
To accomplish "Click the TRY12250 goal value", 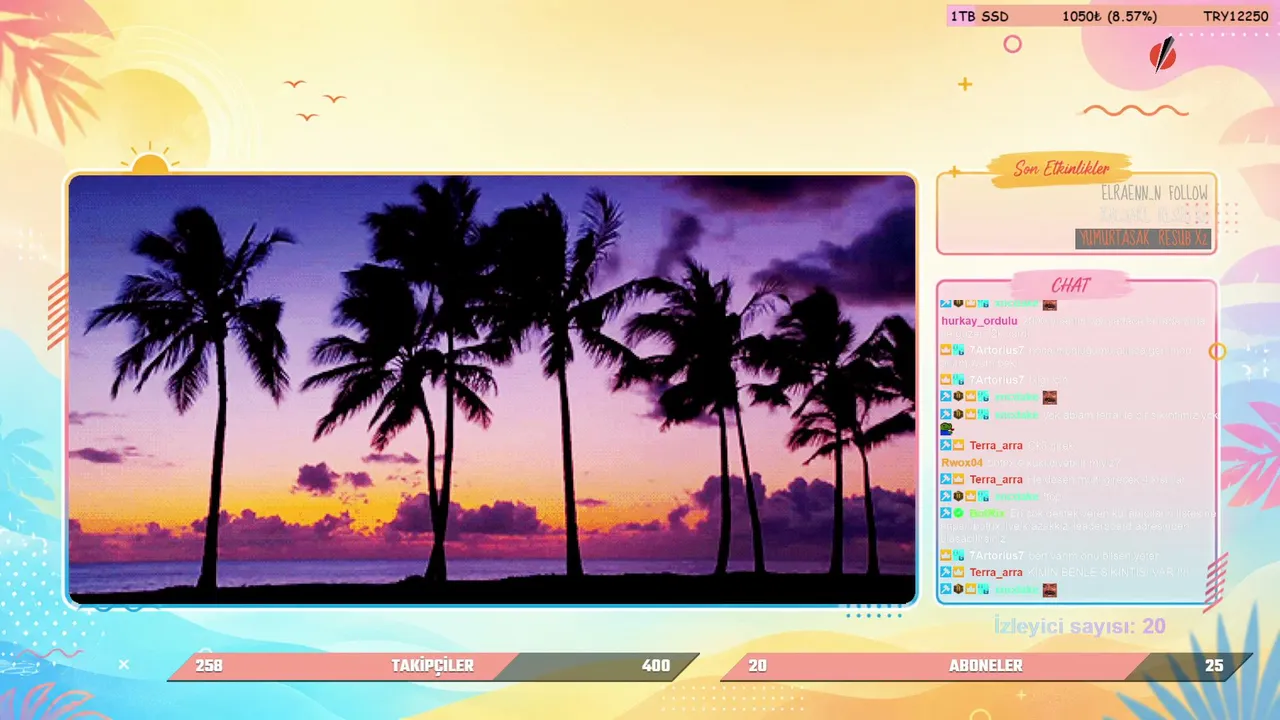I will point(1235,17).
